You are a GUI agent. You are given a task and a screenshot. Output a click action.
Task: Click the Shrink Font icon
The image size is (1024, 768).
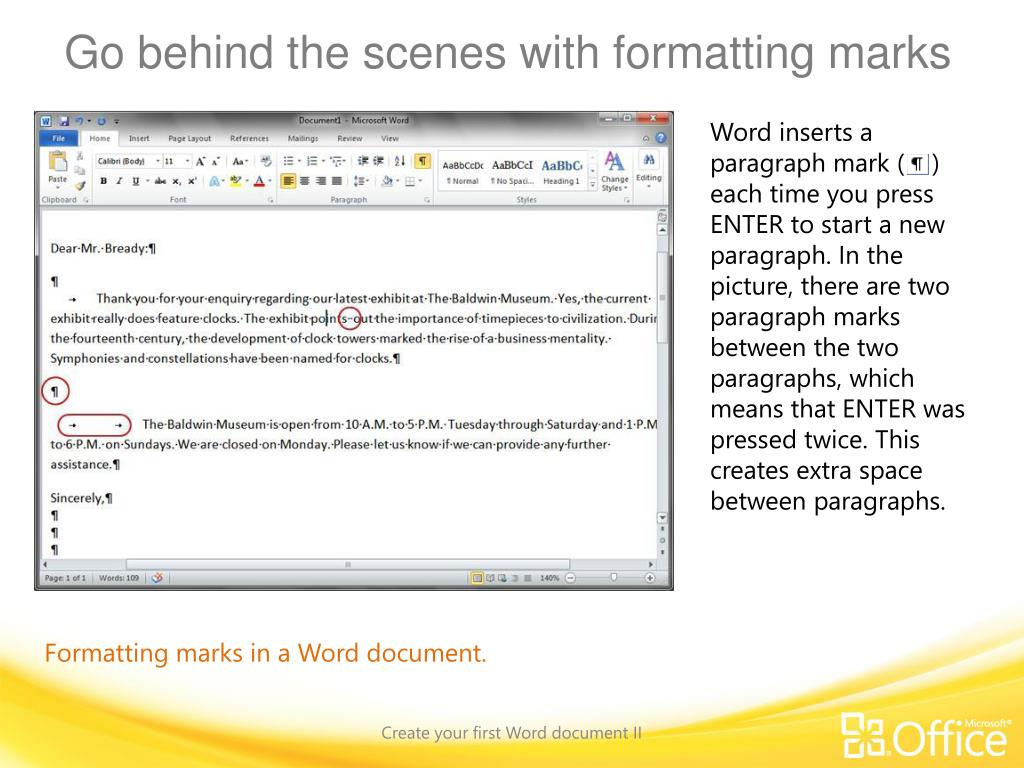216,161
